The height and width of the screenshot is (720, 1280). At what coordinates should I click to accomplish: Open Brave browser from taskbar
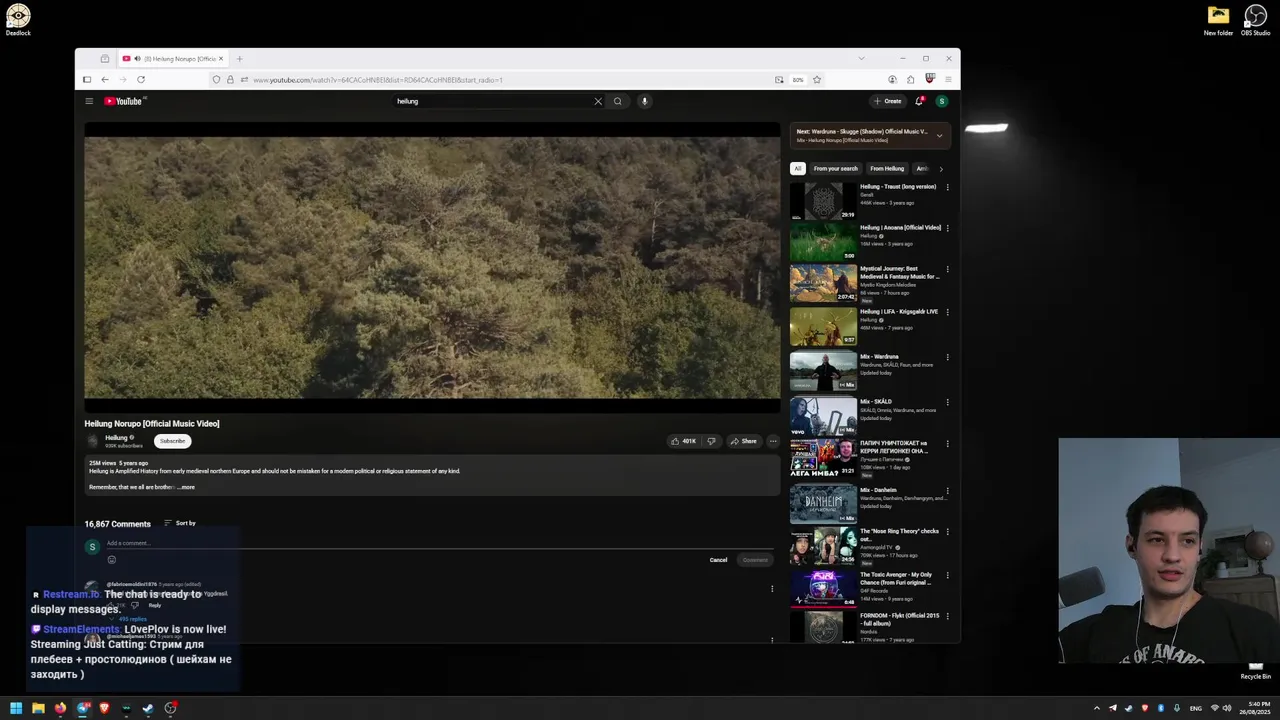(104, 708)
